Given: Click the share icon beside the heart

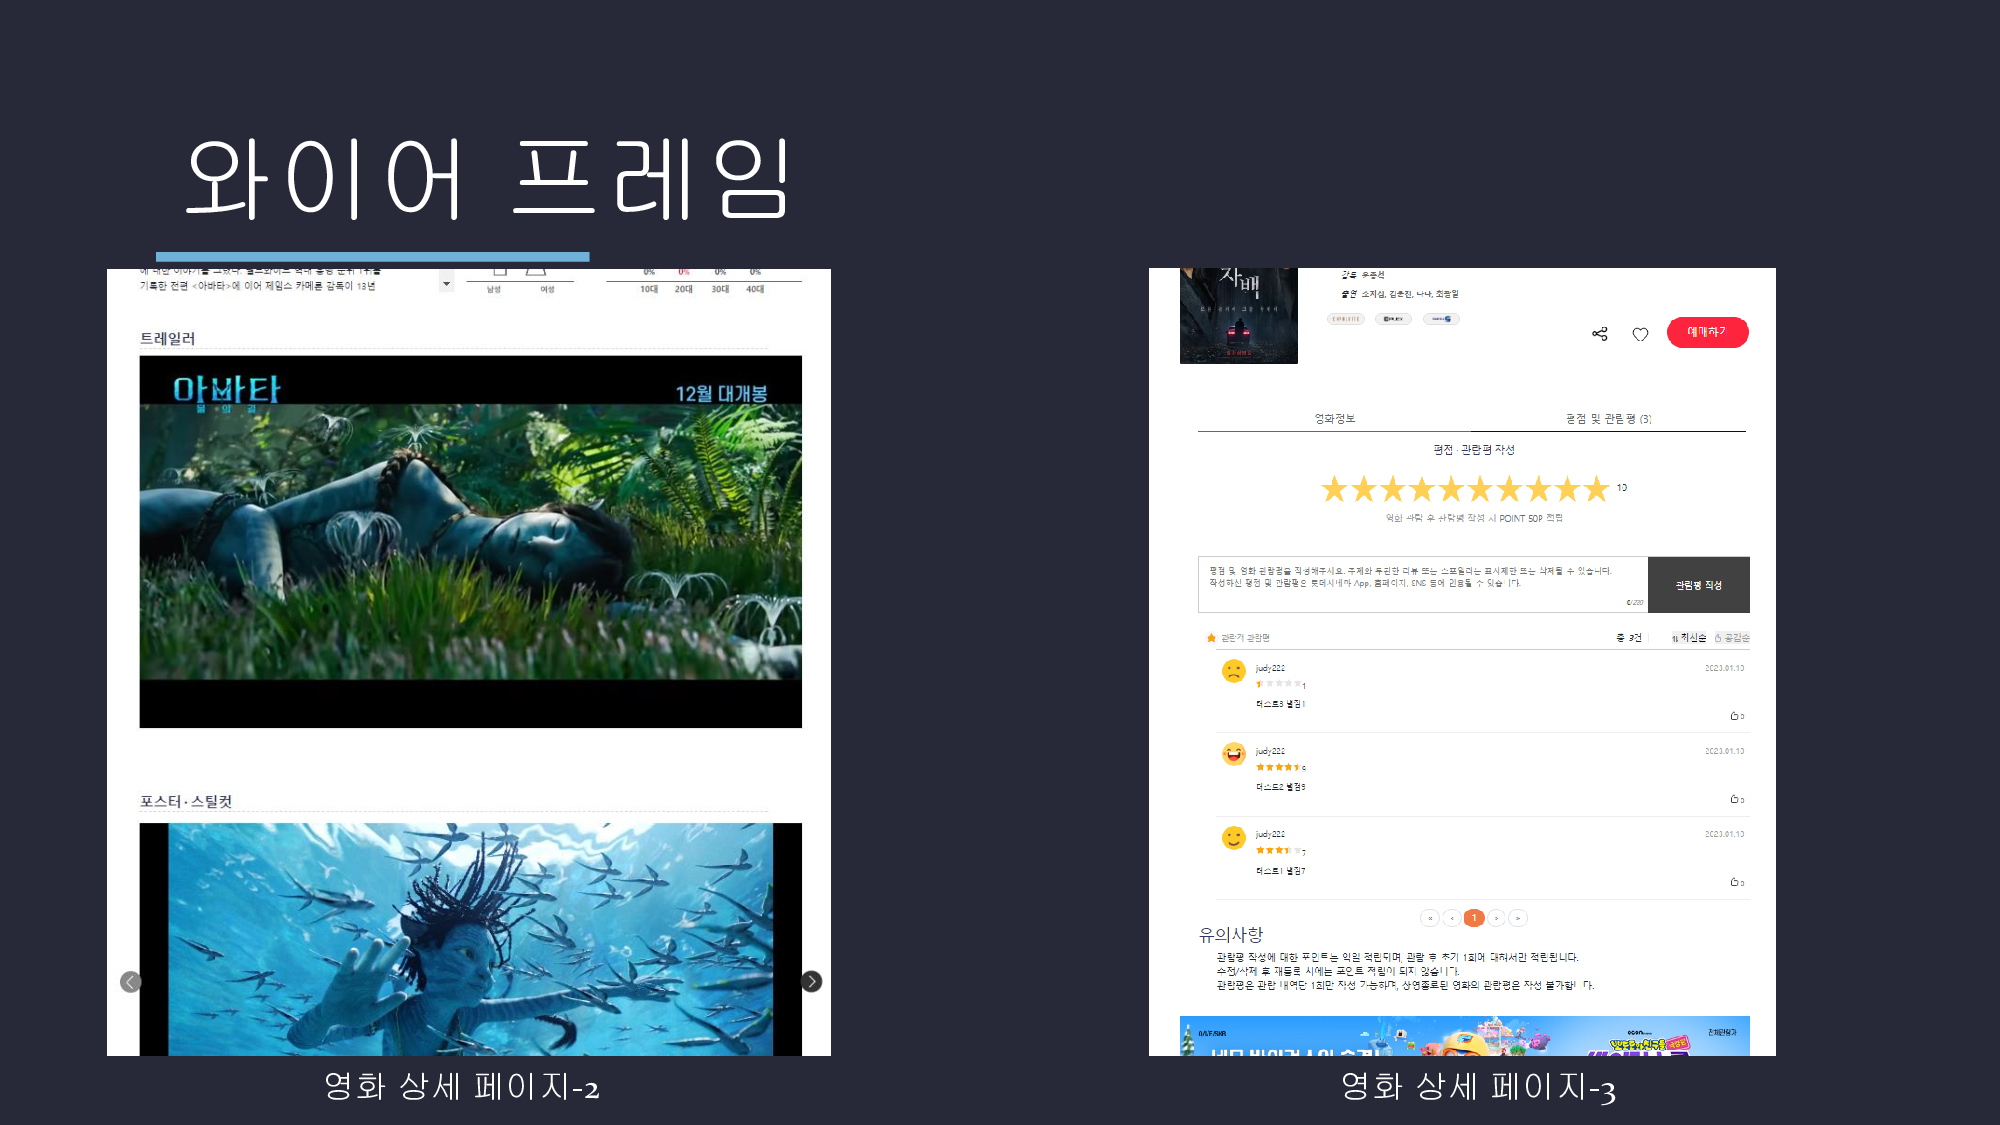Looking at the screenshot, I should tap(1600, 334).
